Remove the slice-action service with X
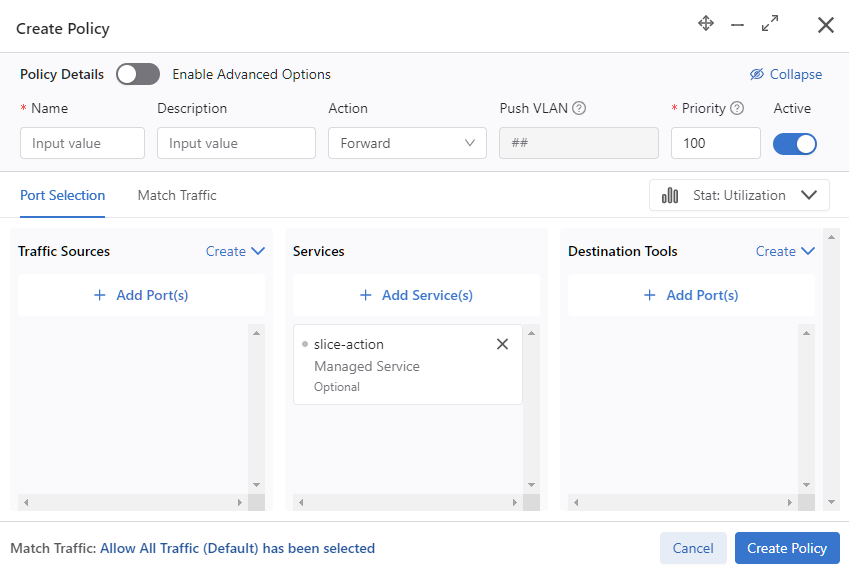Screen dimensions: 849x568 tap(502, 344)
